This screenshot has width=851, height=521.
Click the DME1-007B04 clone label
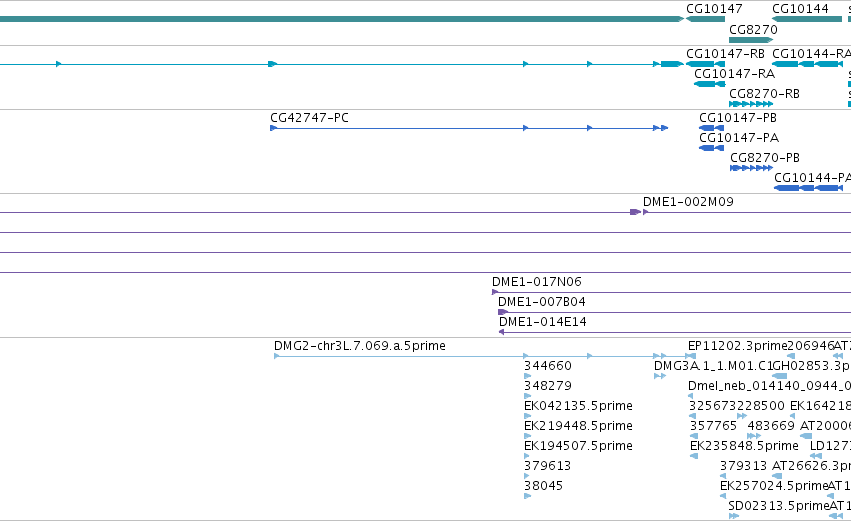click(542, 302)
